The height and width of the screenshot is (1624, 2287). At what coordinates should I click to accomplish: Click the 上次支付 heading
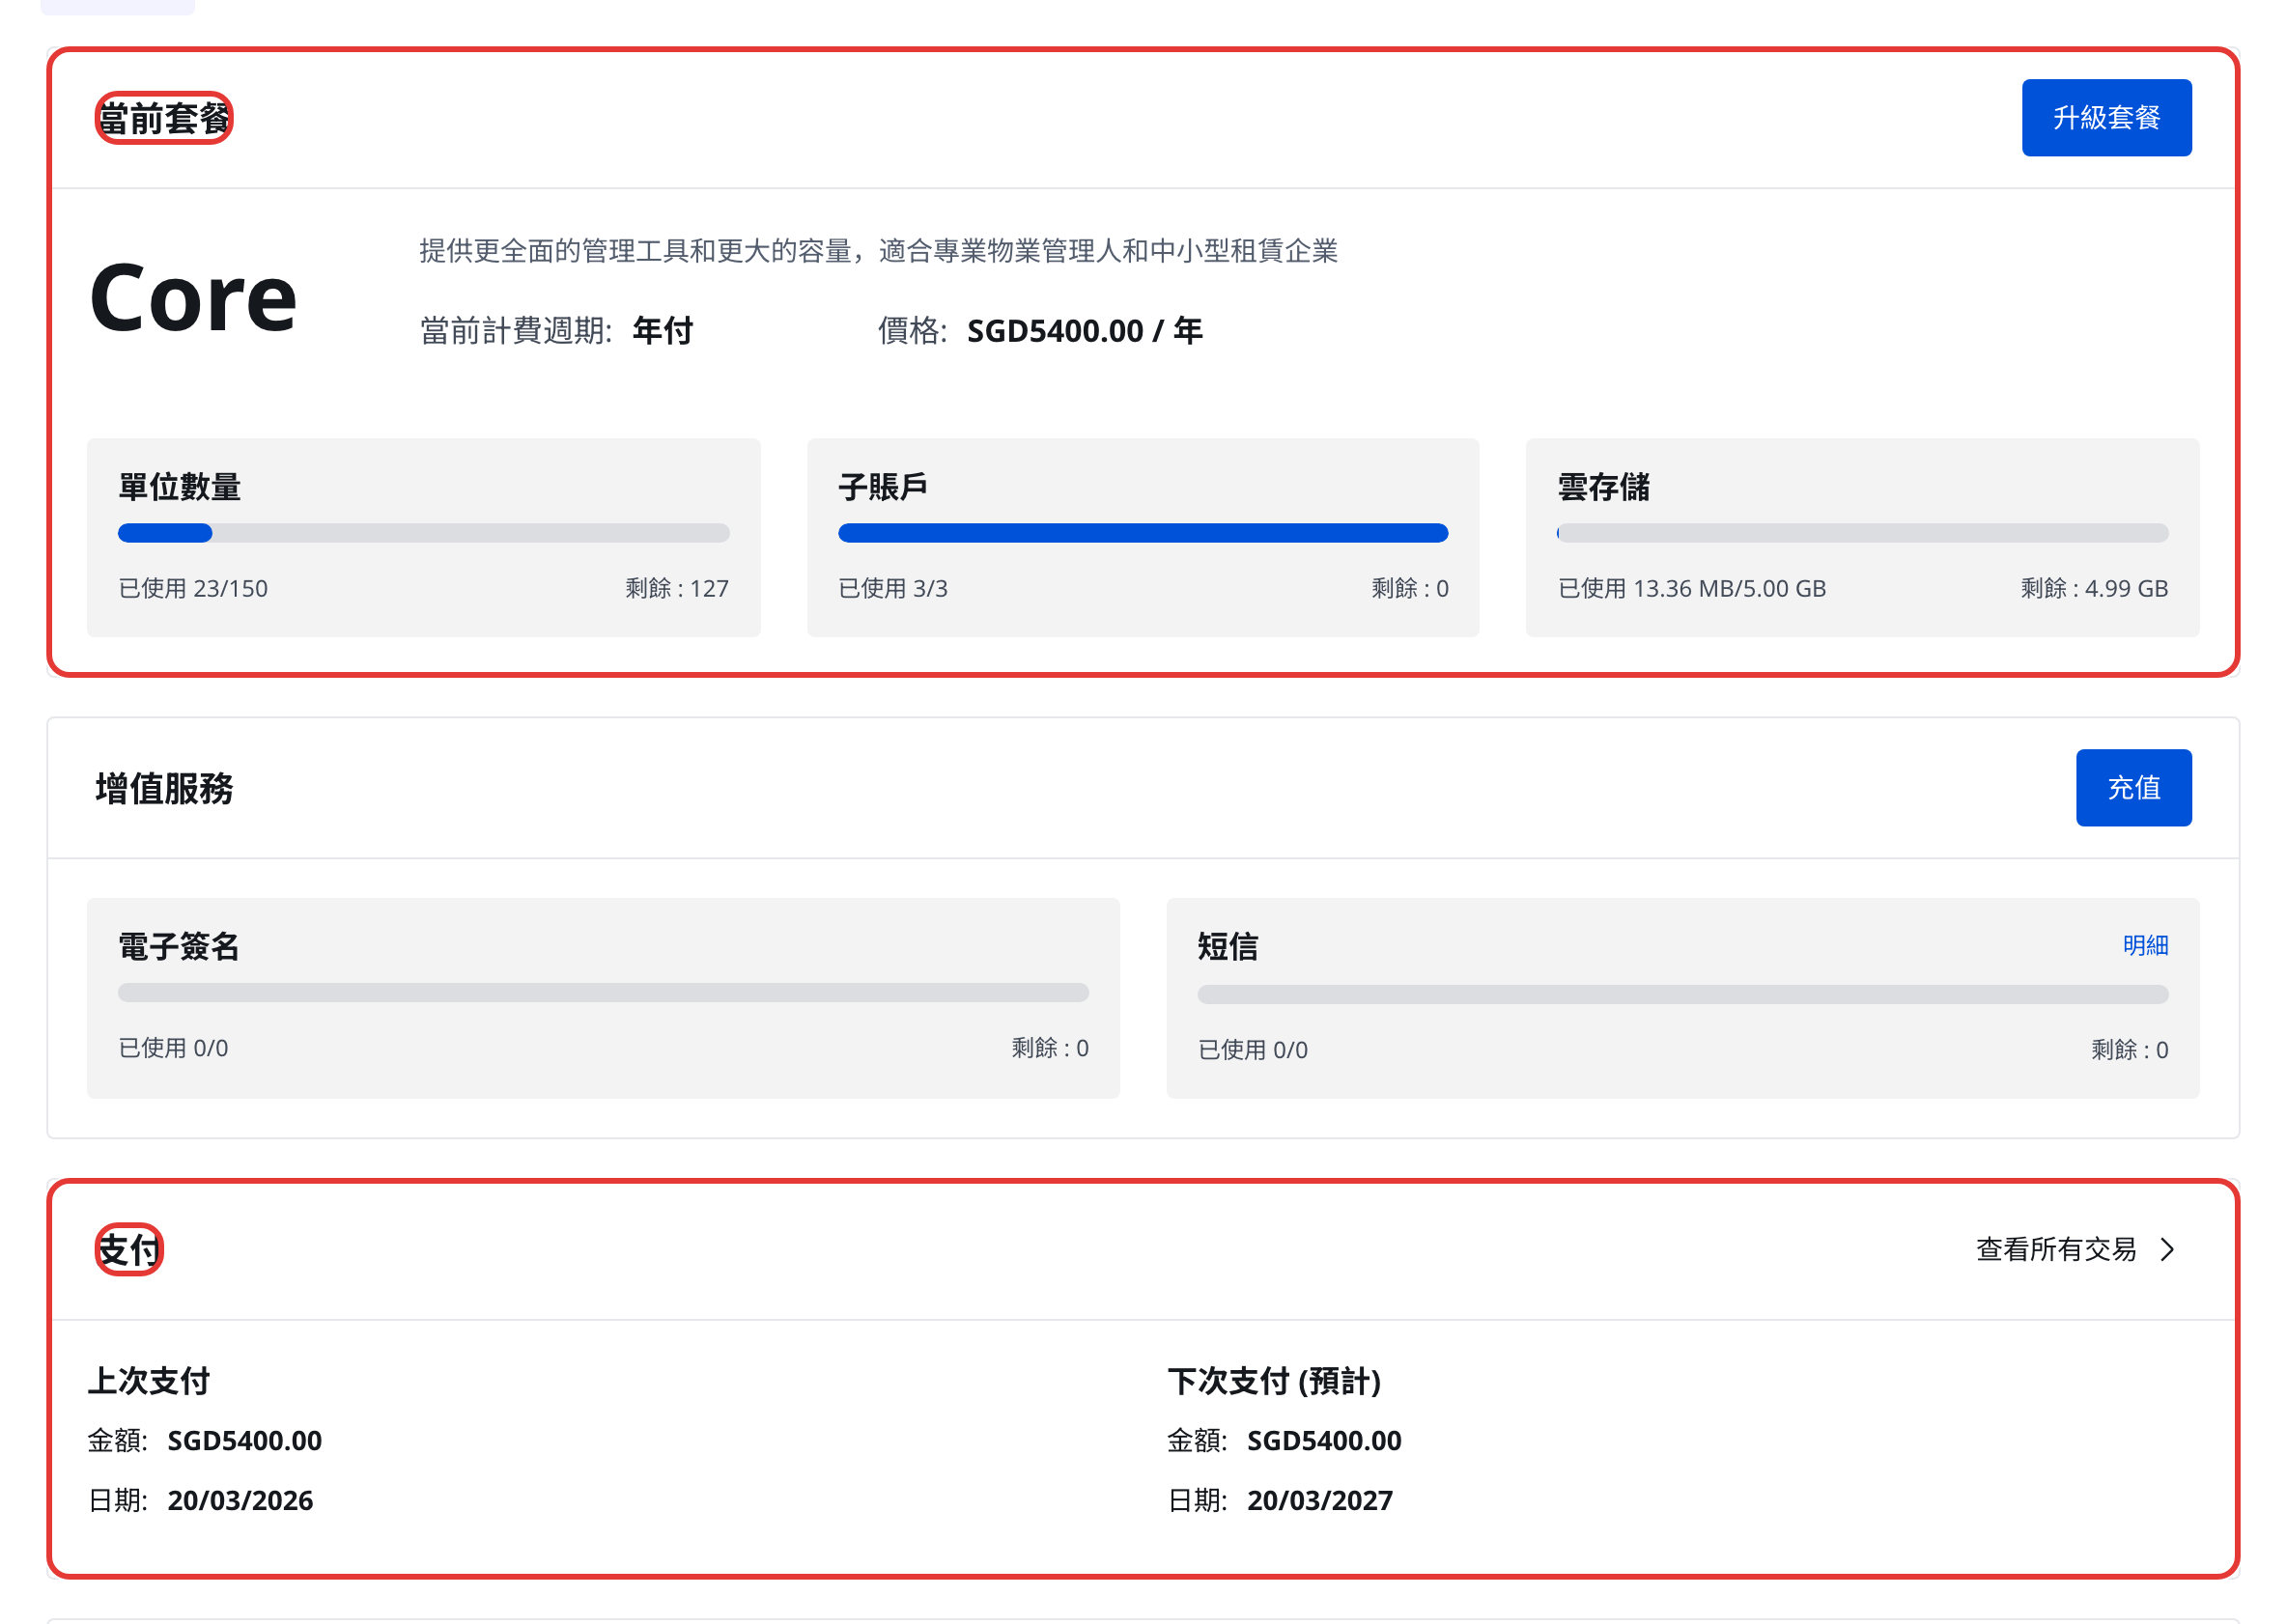click(149, 1381)
